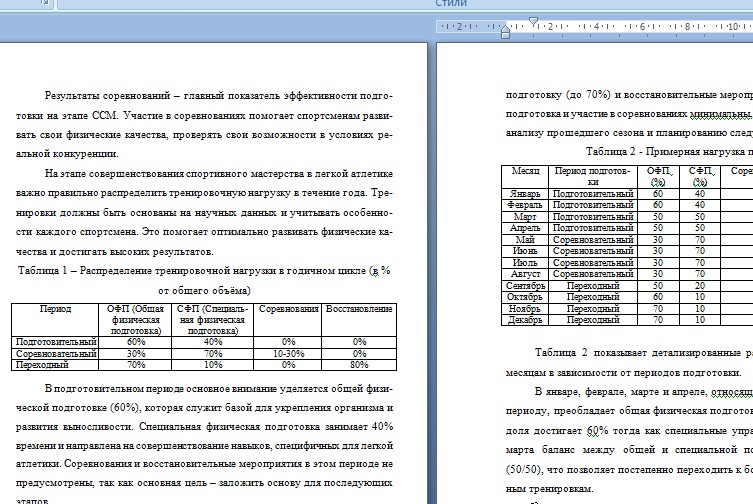The height and width of the screenshot is (504, 753).
Task: Click the 'Период' header cell in Table 1
Action: tap(55, 320)
